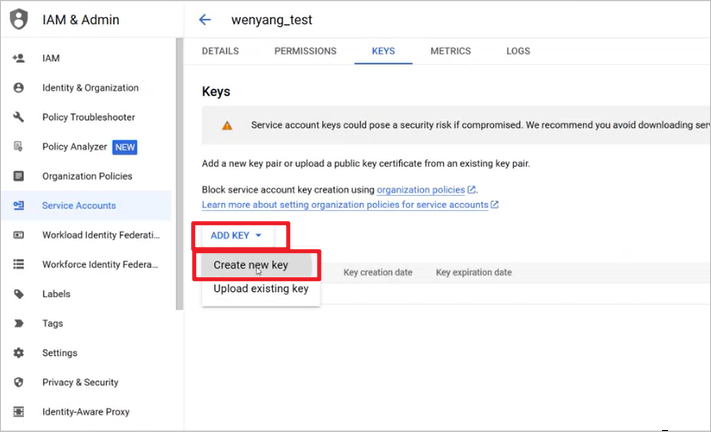Click the Privacy & Security shield icon

click(19, 382)
